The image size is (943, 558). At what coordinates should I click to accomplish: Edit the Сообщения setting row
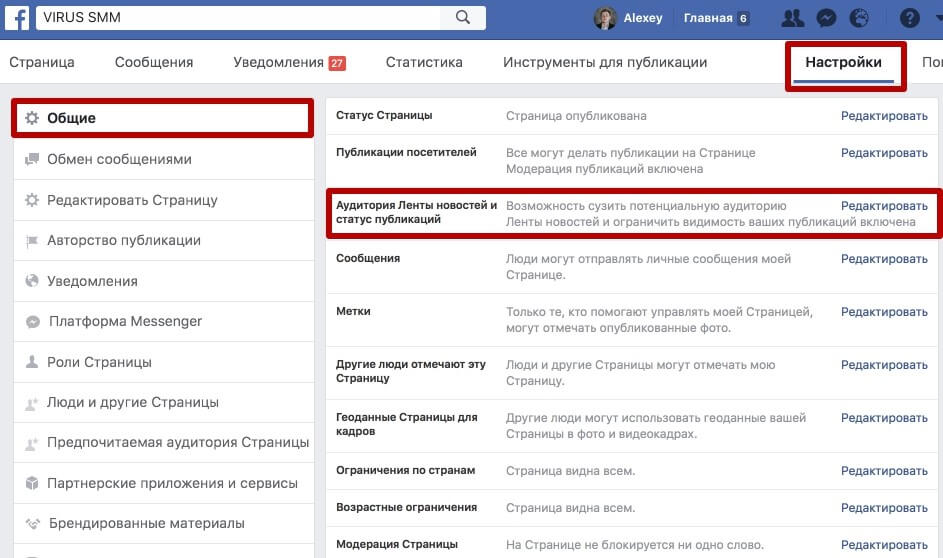pyautogui.click(x=884, y=259)
